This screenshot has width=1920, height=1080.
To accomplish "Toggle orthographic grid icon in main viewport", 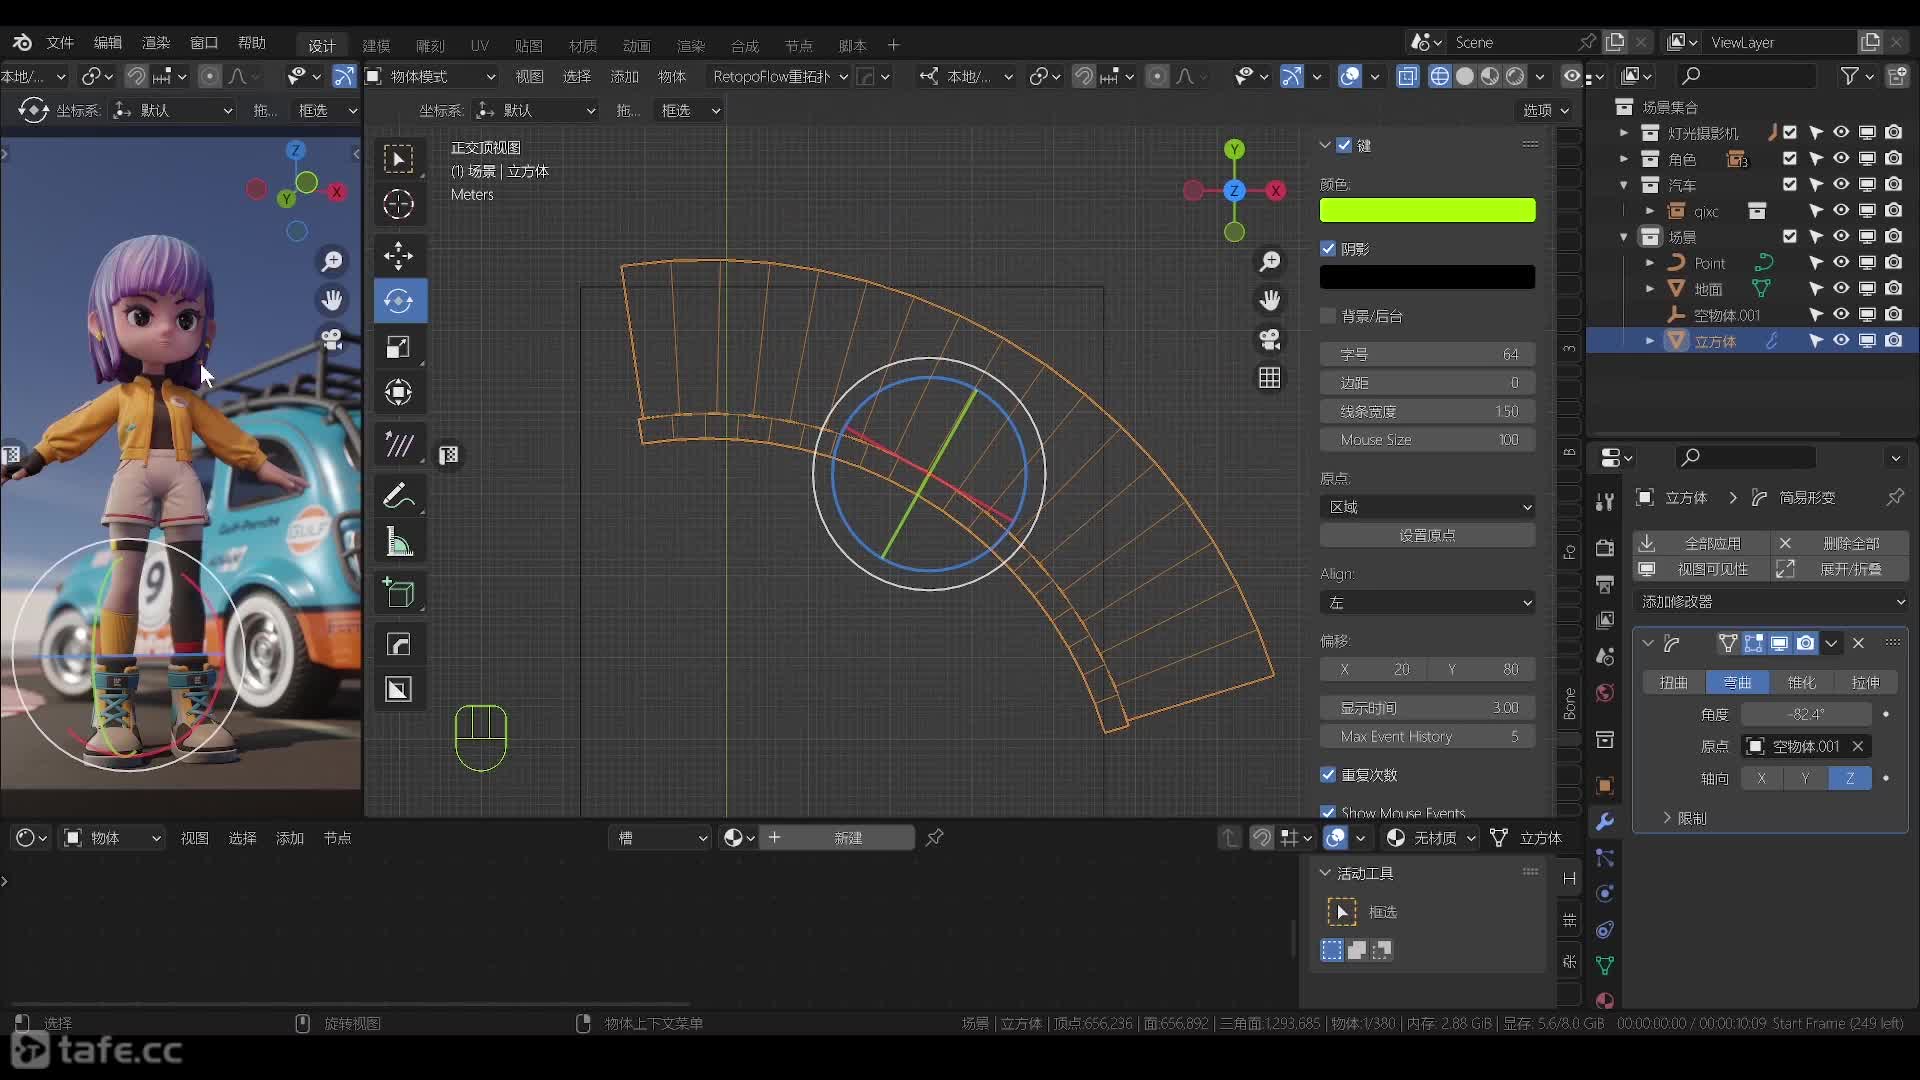I will click(x=1270, y=378).
